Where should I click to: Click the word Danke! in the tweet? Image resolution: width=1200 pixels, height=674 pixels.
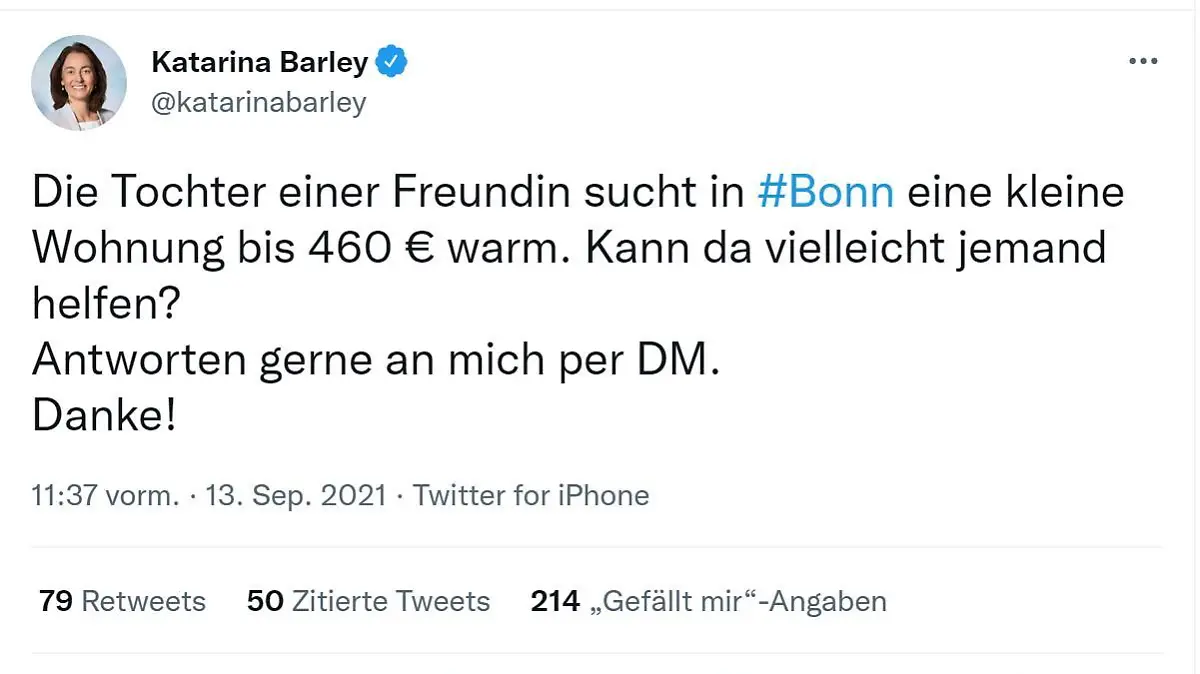click(x=104, y=416)
